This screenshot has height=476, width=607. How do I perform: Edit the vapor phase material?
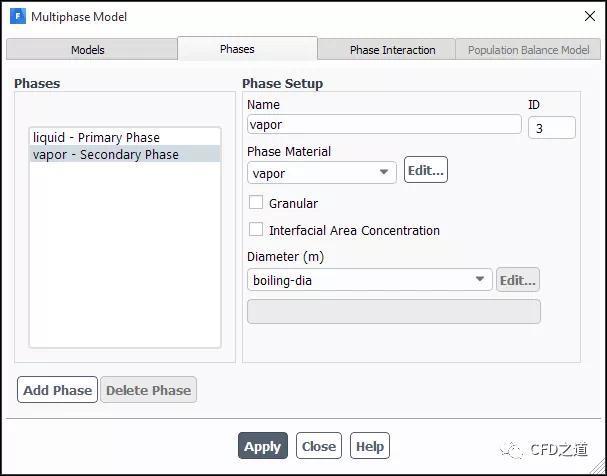point(425,171)
